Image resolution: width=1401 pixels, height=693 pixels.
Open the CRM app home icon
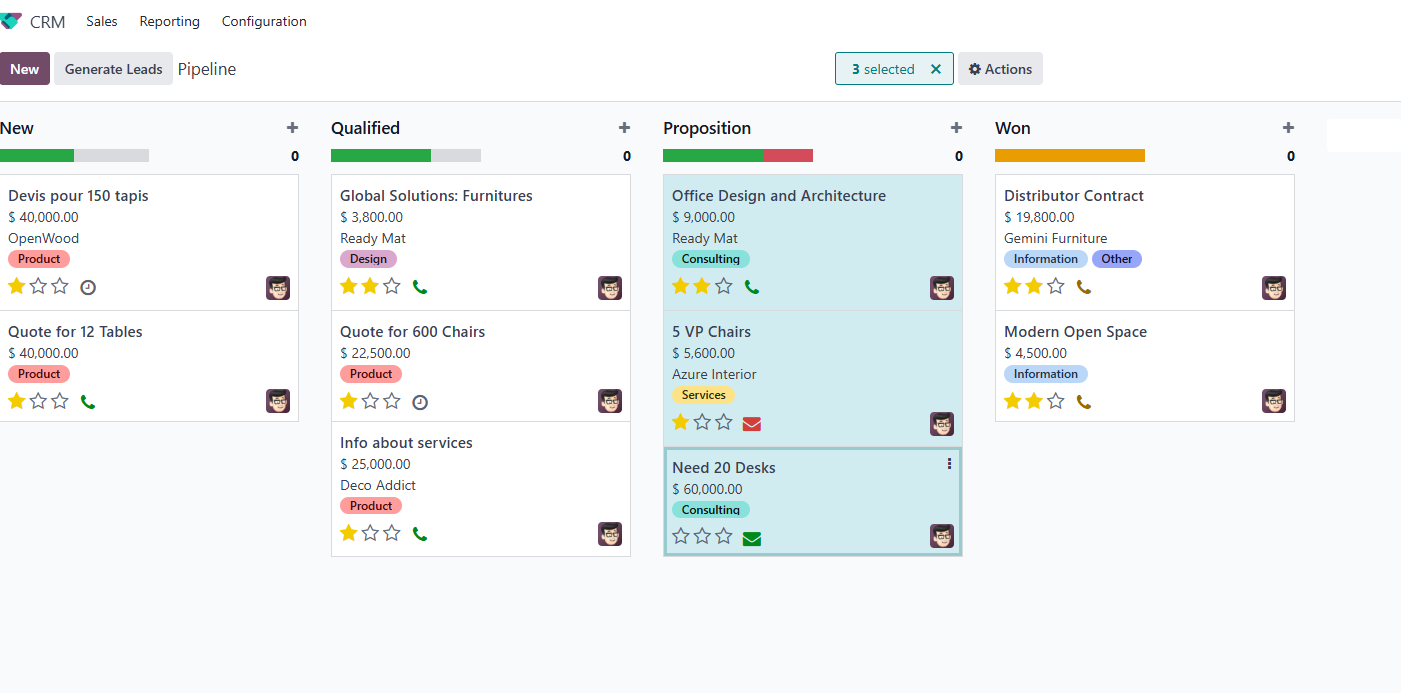click(11, 21)
